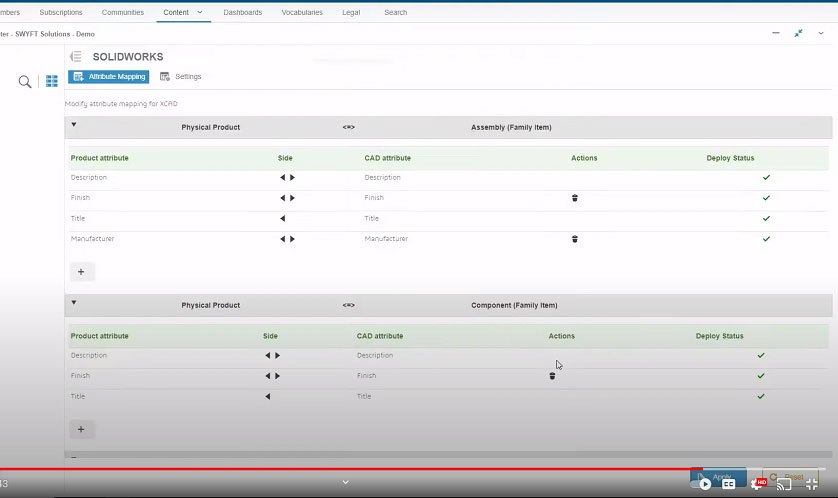Toggle right arrow for Assembly Finish side
The width and height of the screenshot is (838, 498).
click(x=292, y=198)
